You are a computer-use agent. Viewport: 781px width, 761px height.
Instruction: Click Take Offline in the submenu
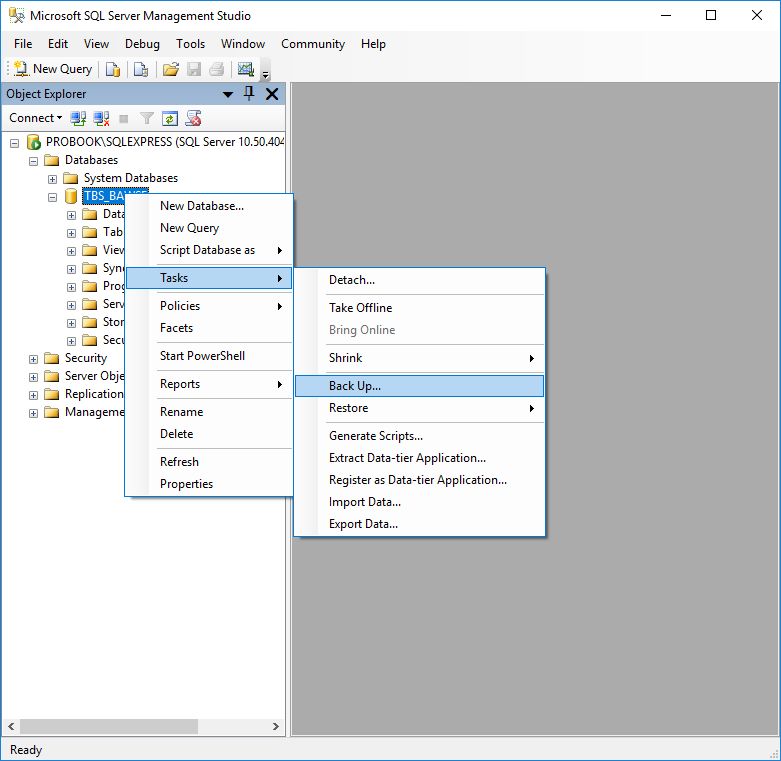coord(360,308)
